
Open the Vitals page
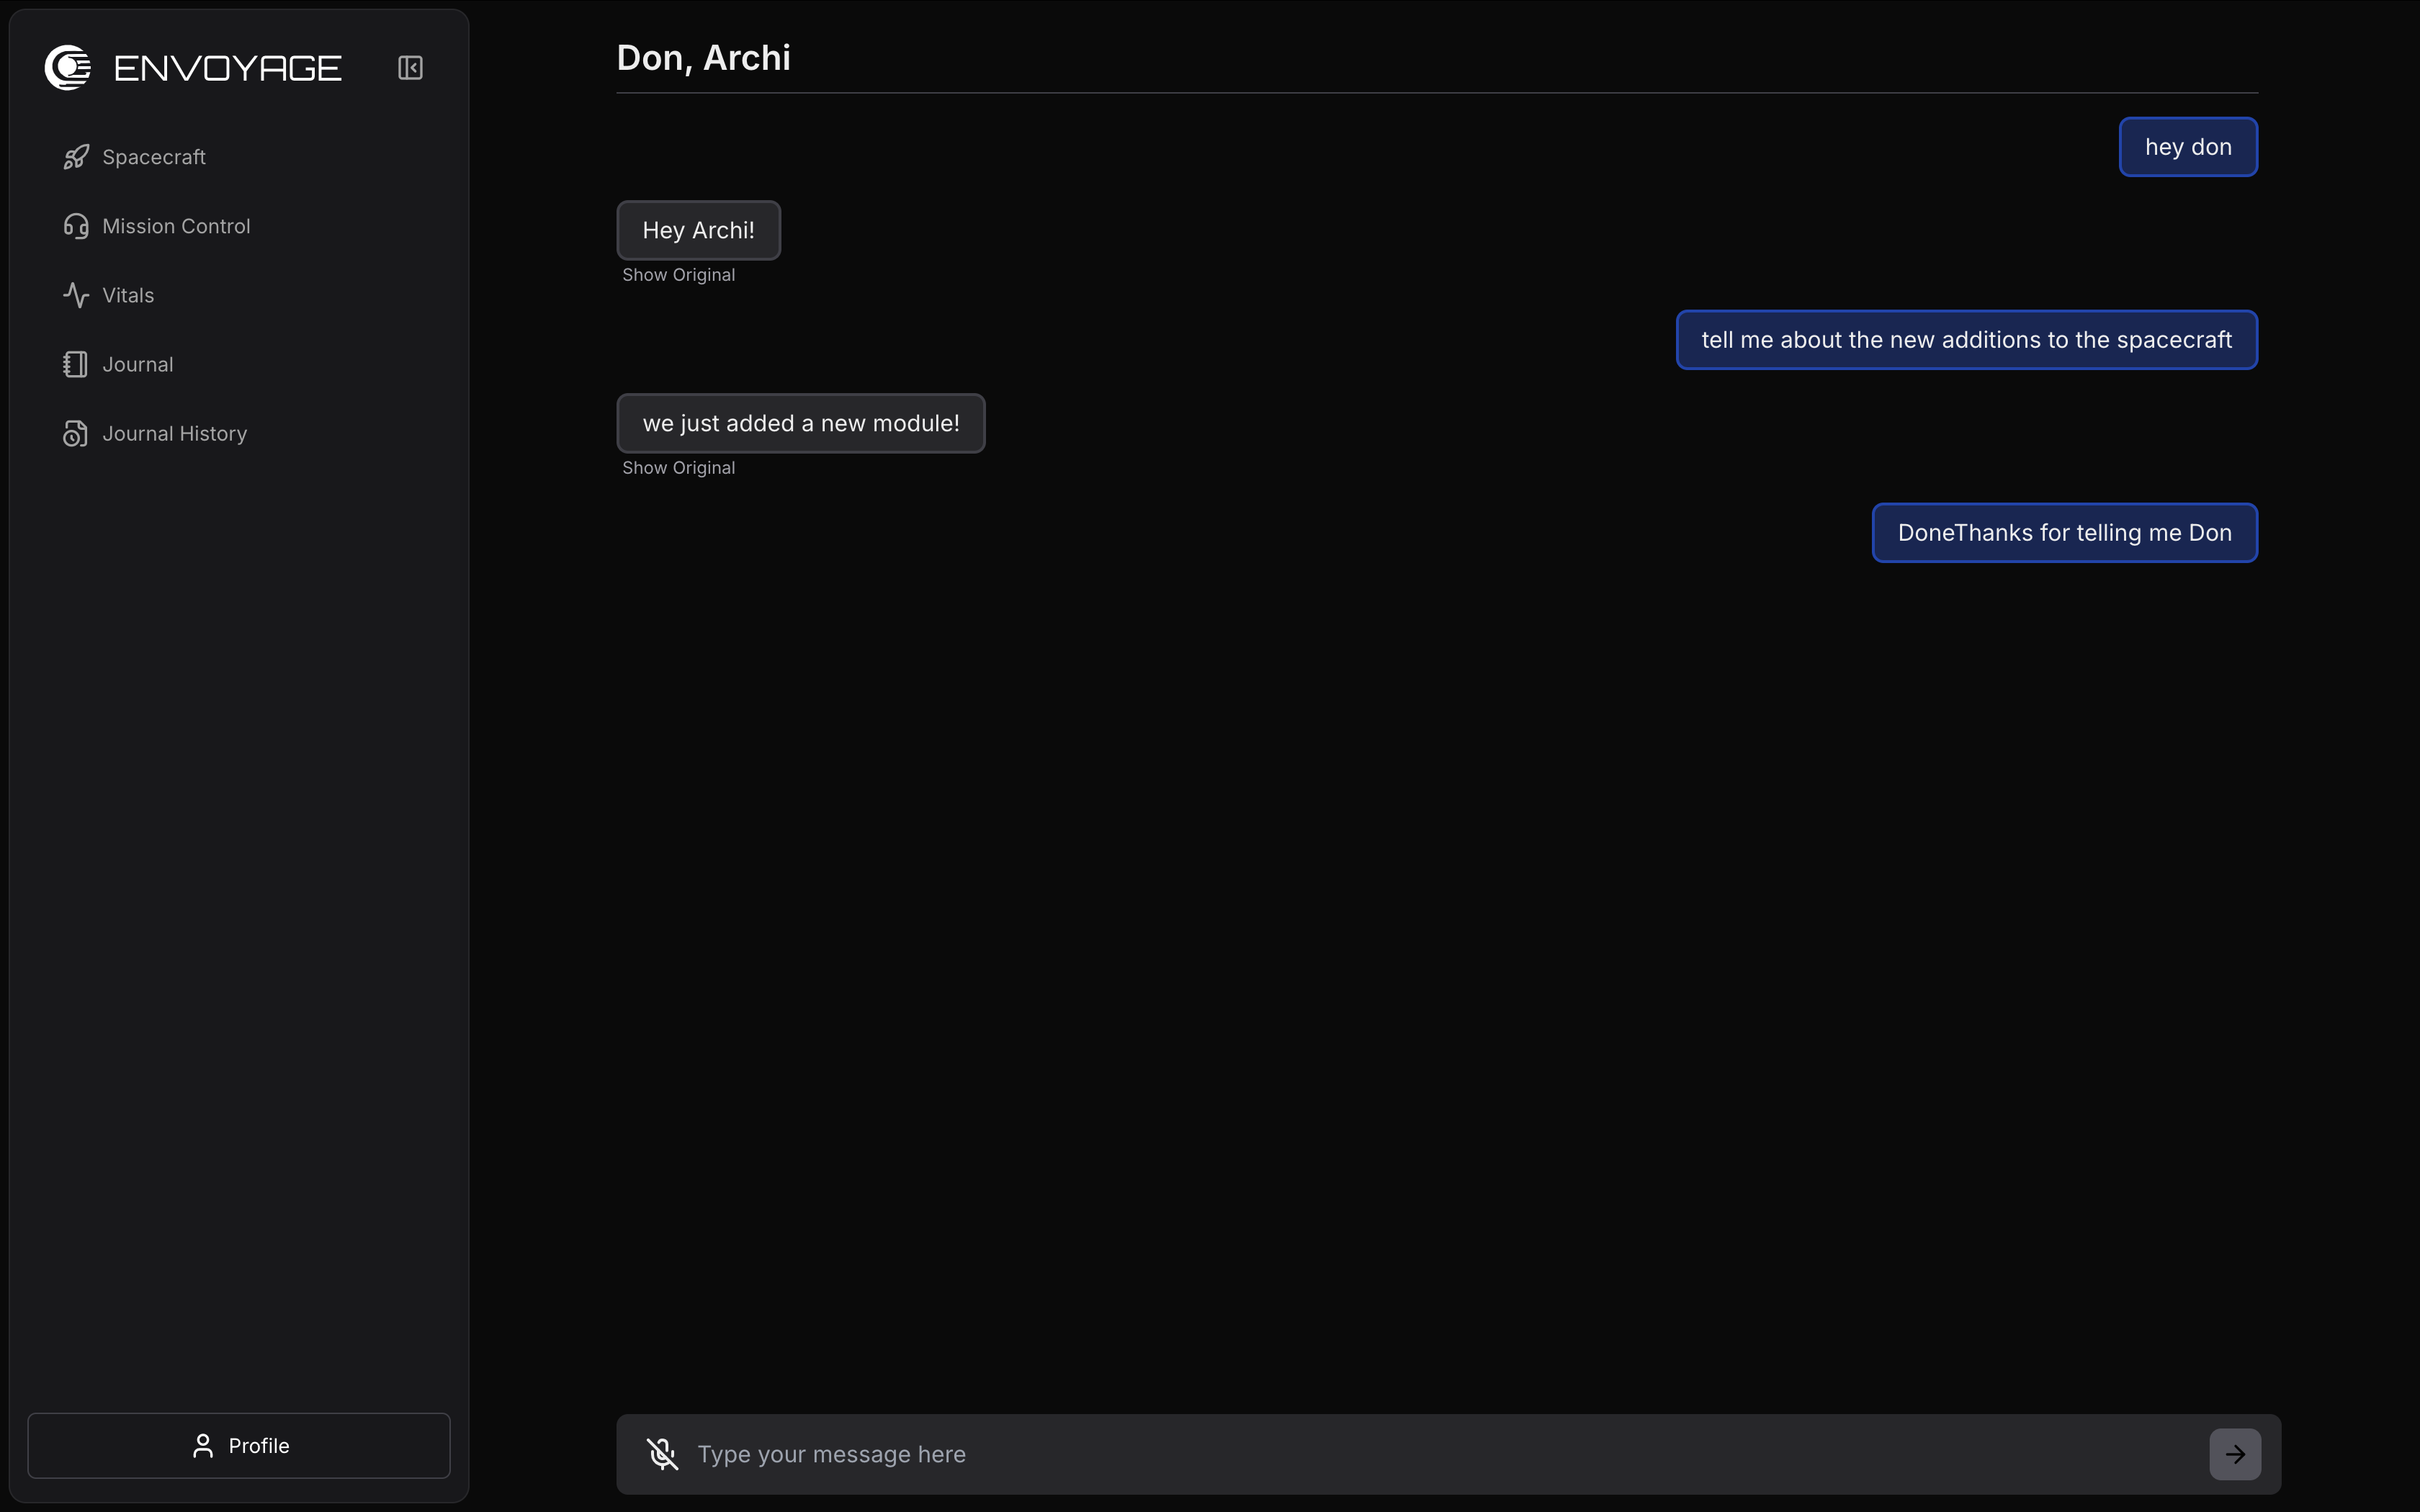tap(128, 295)
